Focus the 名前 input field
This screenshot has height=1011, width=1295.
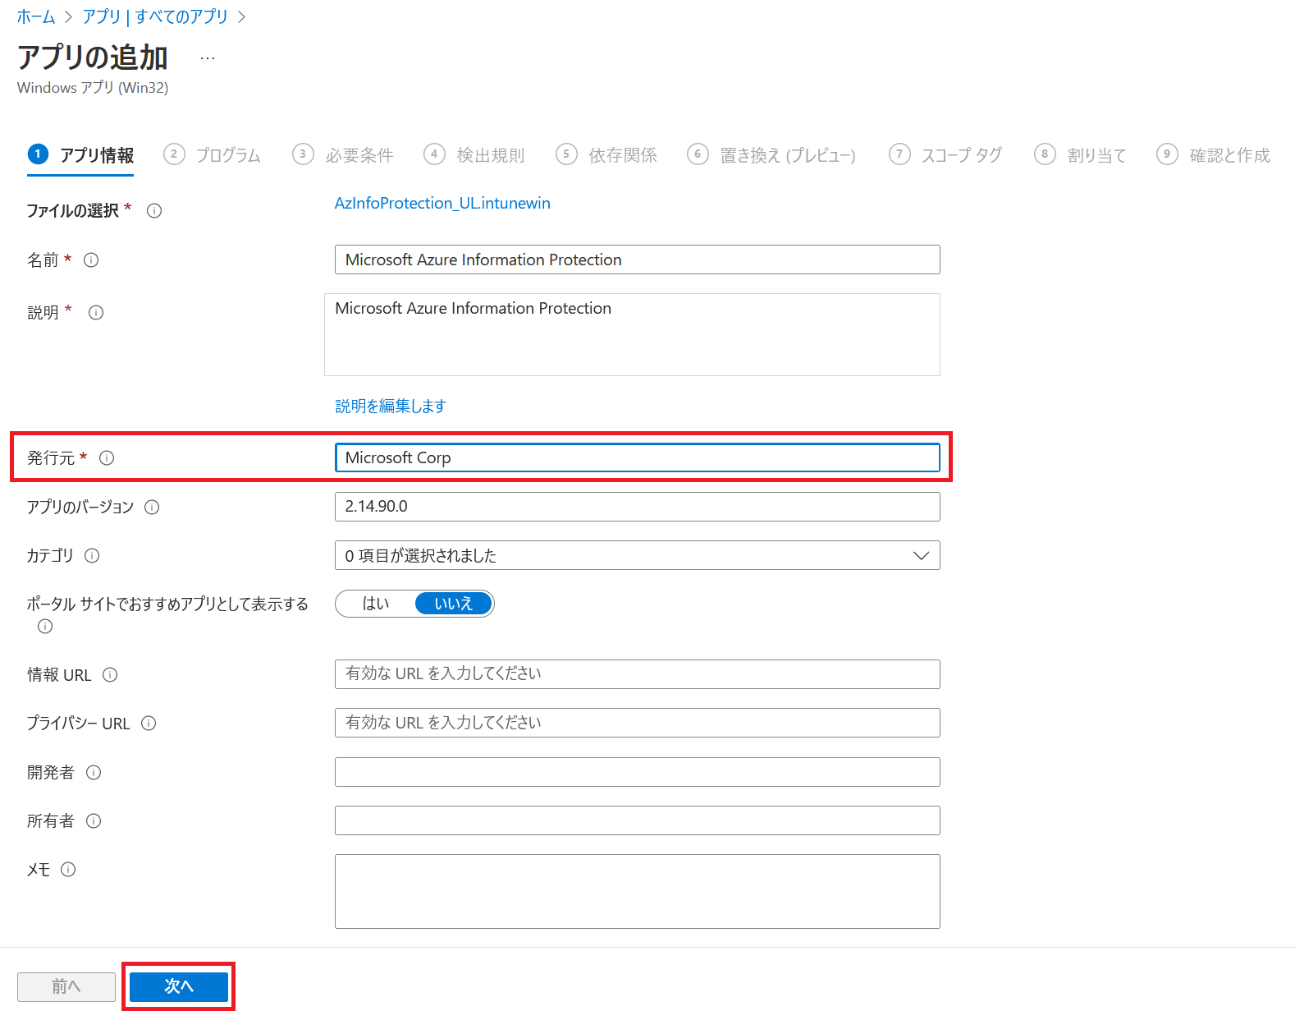(637, 260)
